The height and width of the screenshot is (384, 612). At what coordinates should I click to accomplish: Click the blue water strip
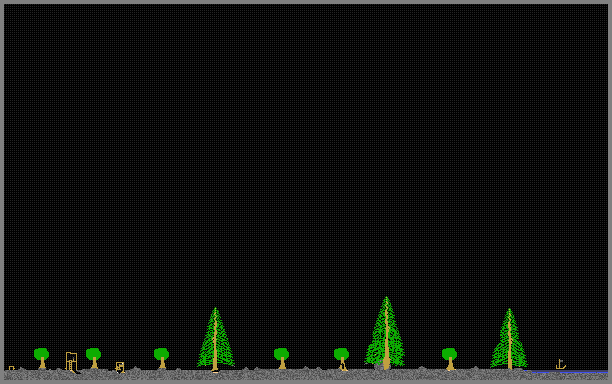click(569, 372)
